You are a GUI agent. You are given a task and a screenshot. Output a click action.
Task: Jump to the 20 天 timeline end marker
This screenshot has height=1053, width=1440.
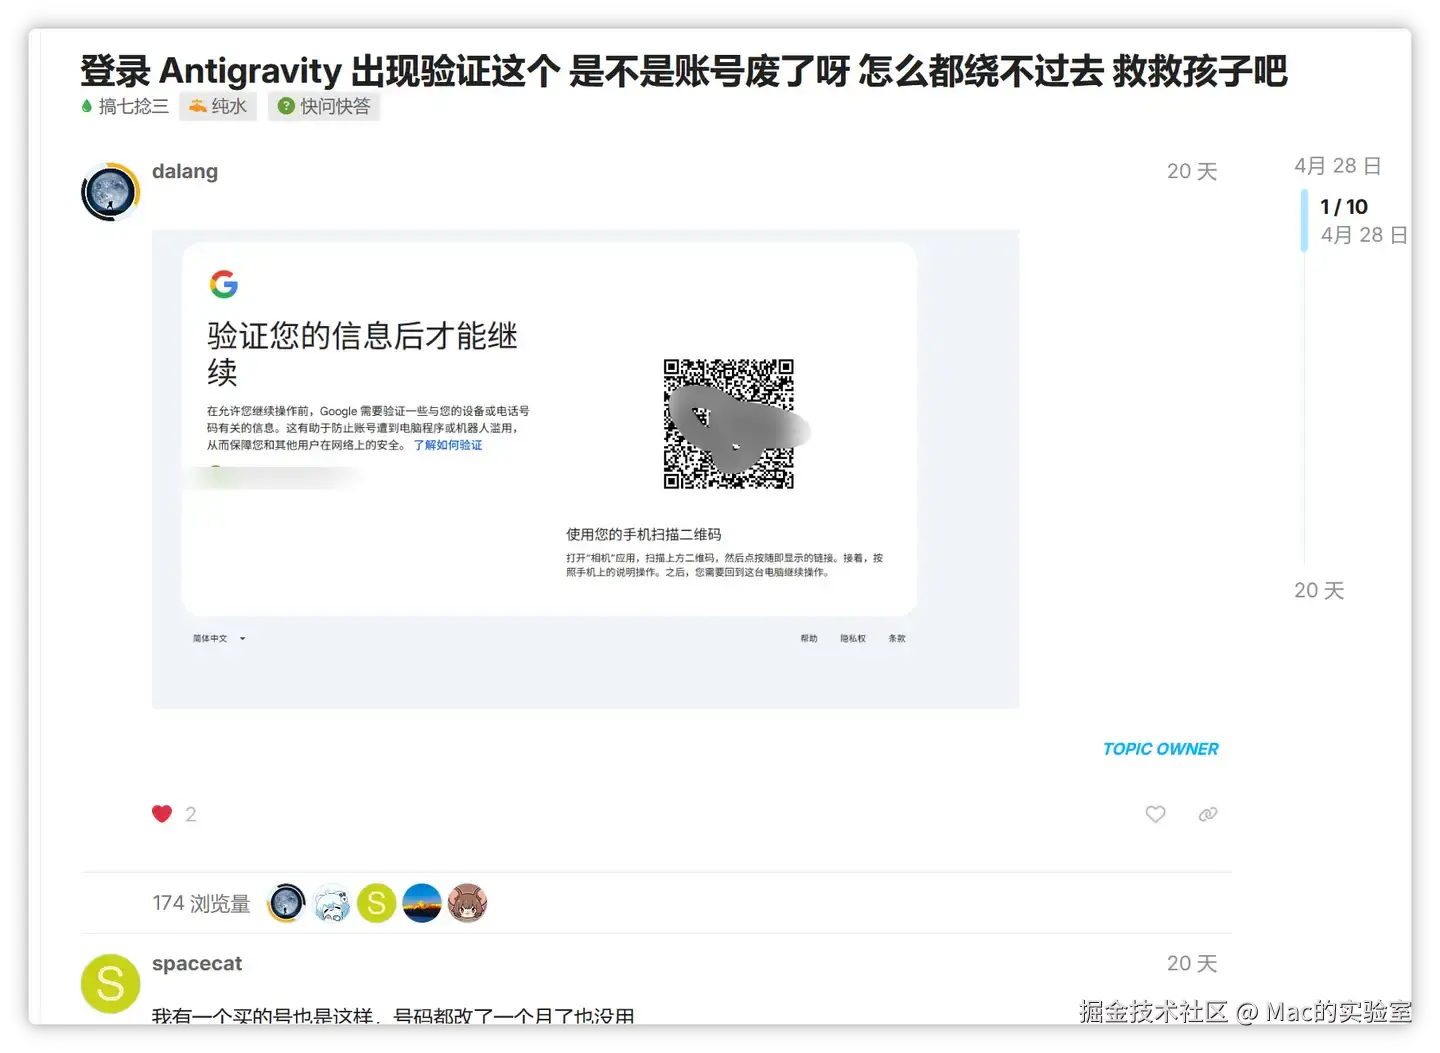pyautogui.click(x=1319, y=590)
